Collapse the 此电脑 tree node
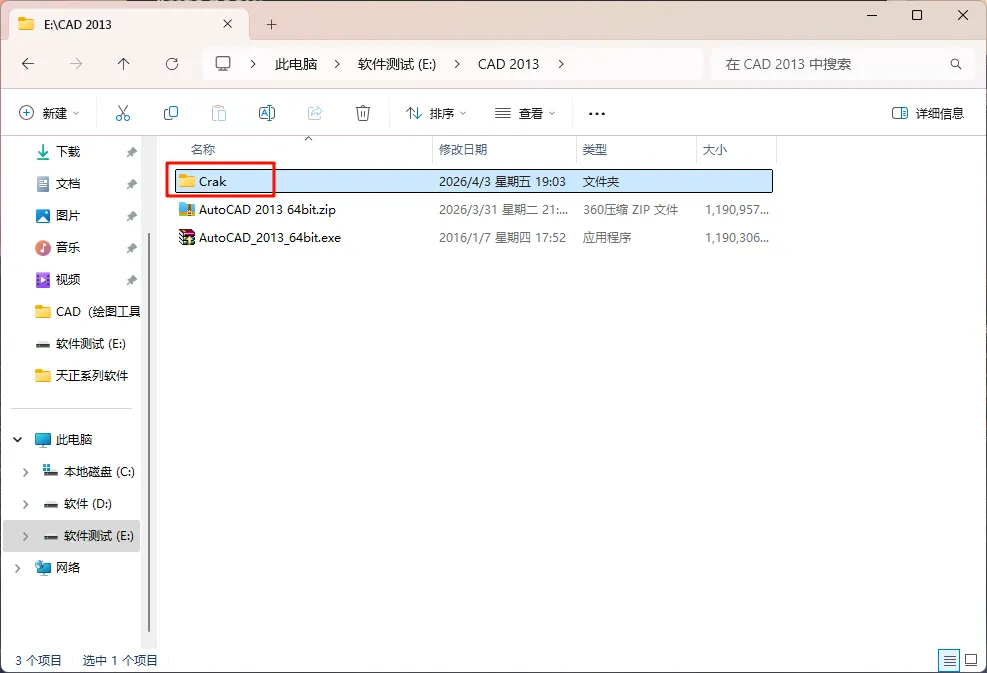This screenshot has height=673, width=987. pos(18,439)
